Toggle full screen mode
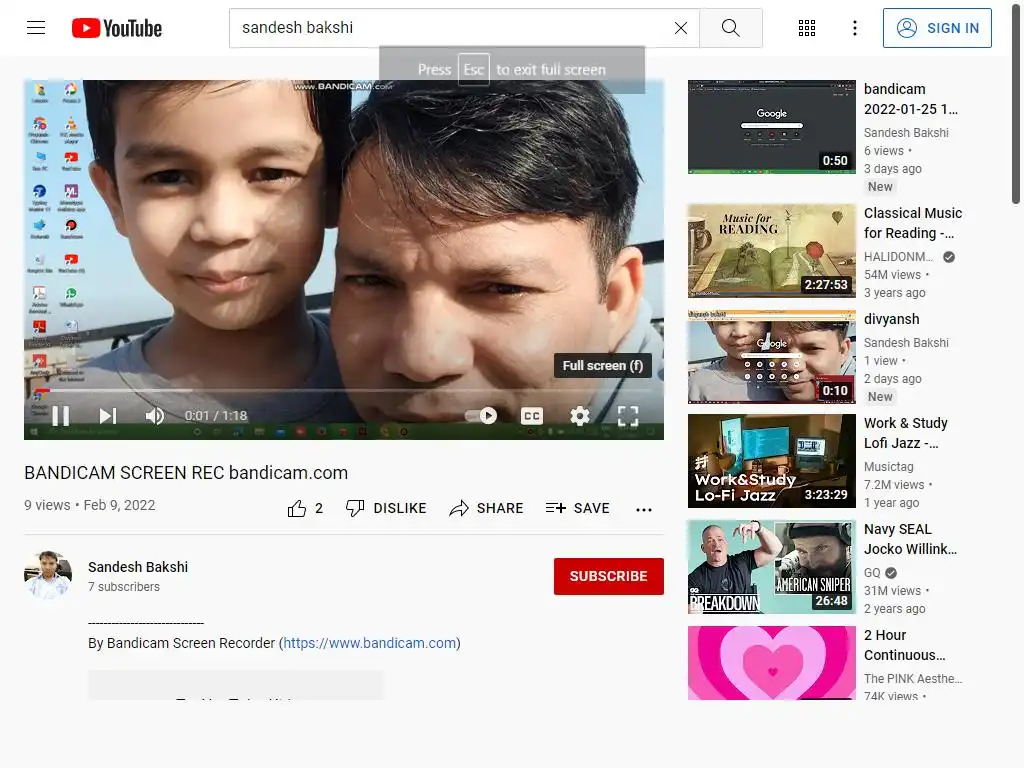This screenshot has width=1024, height=768. tap(628, 416)
